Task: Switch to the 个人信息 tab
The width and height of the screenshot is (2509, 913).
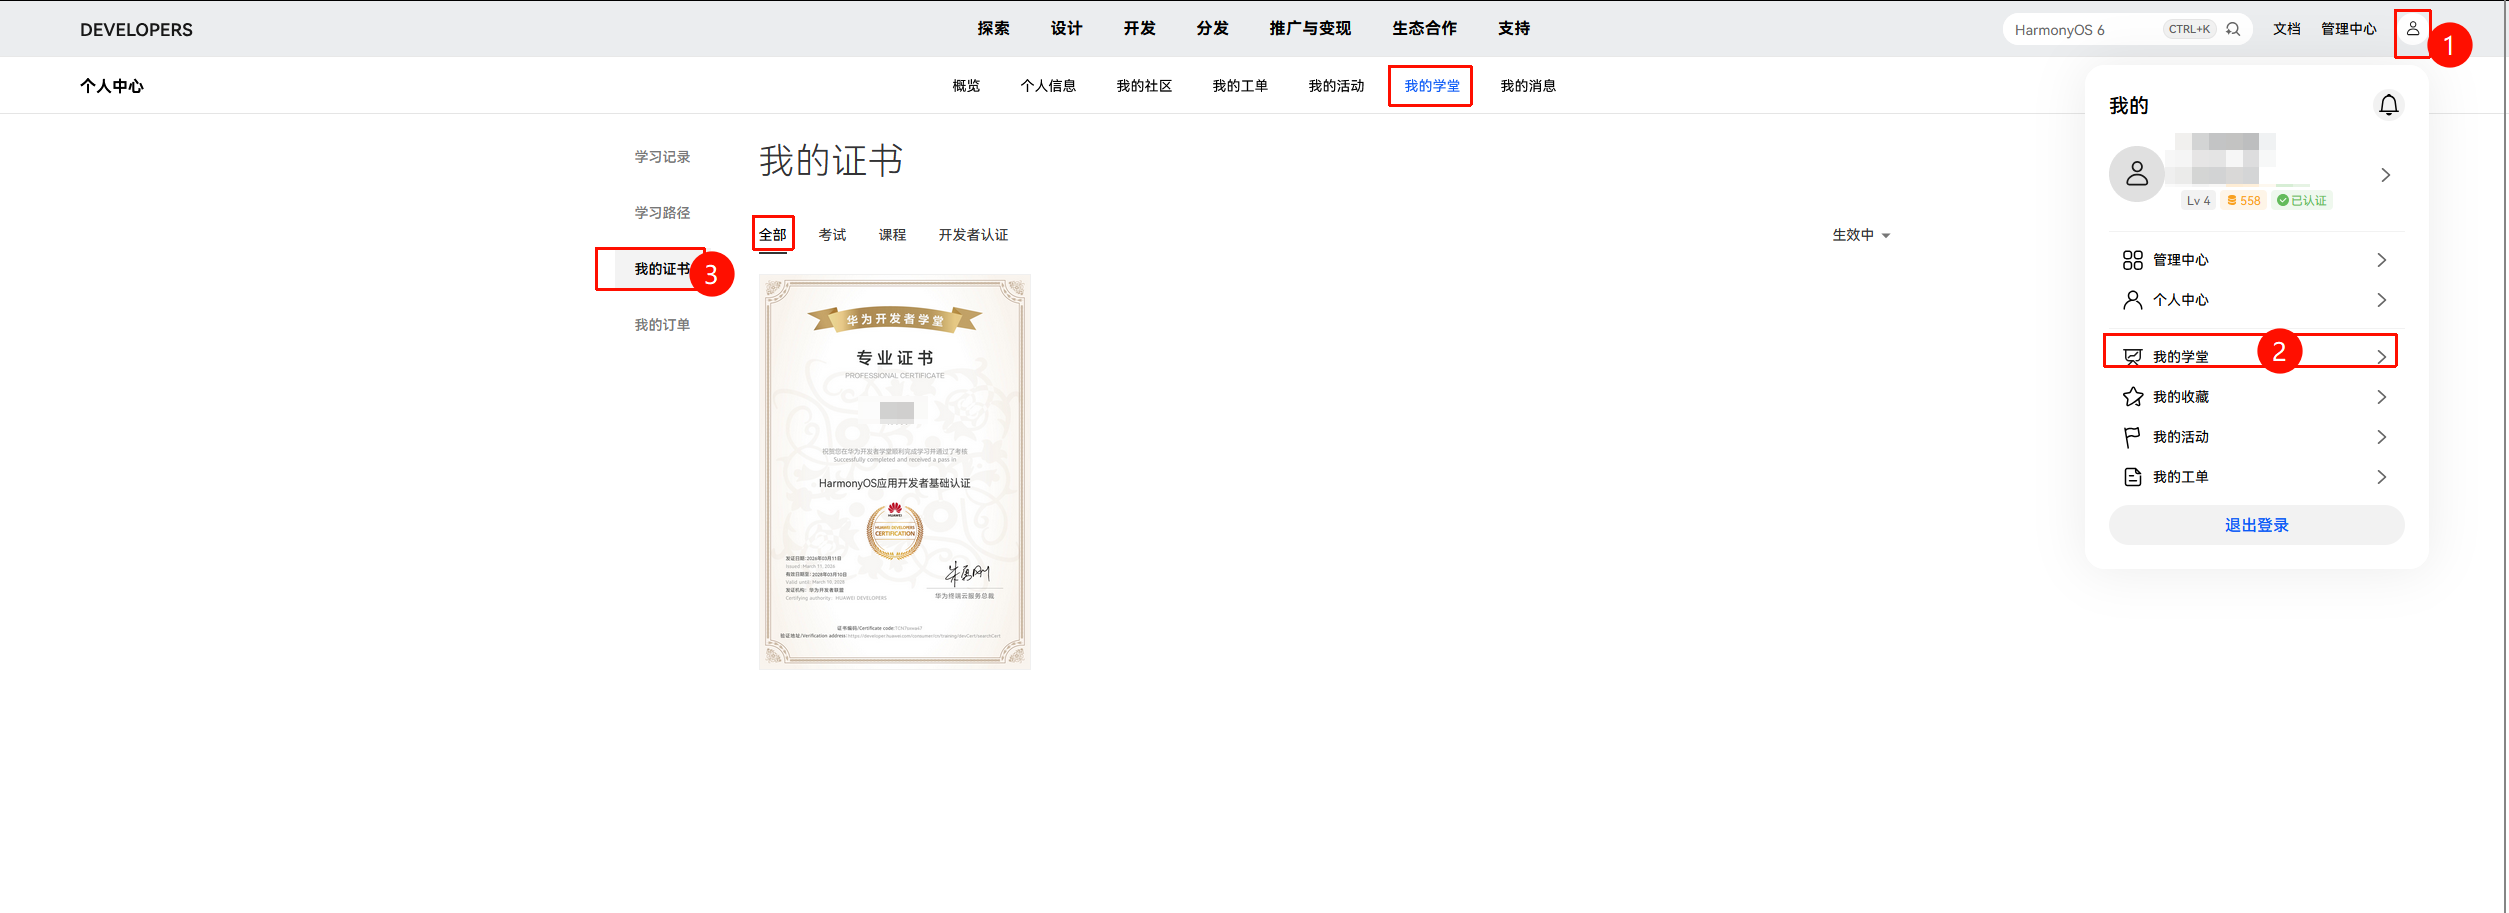Action: [x=1048, y=86]
